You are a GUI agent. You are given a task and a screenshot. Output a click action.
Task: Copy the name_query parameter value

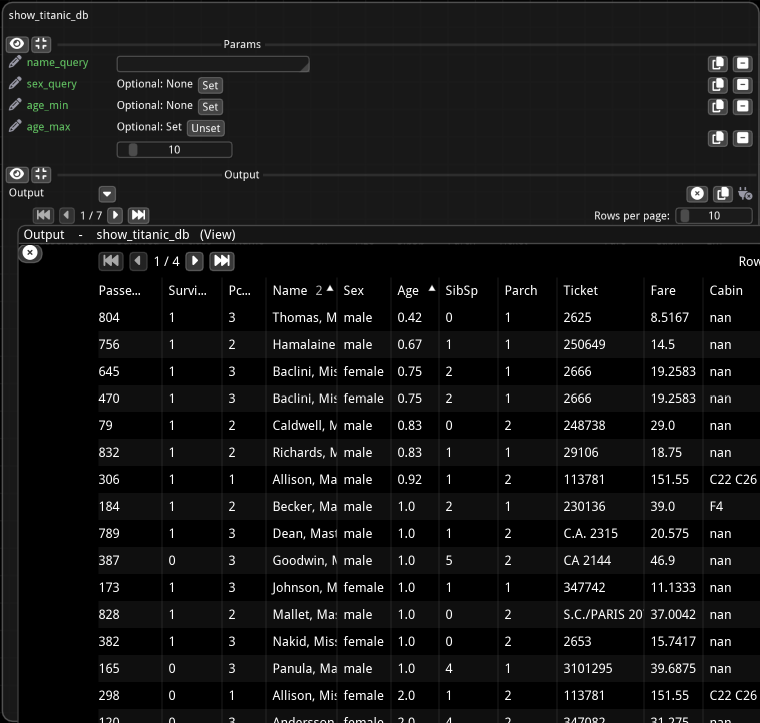[717, 64]
